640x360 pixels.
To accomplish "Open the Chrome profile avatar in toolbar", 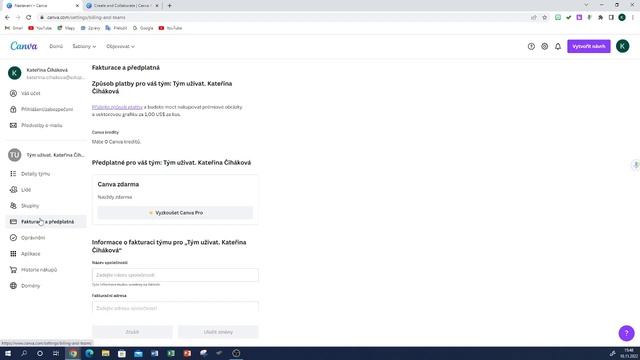I will pyautogui.click(x=622, y=18).
